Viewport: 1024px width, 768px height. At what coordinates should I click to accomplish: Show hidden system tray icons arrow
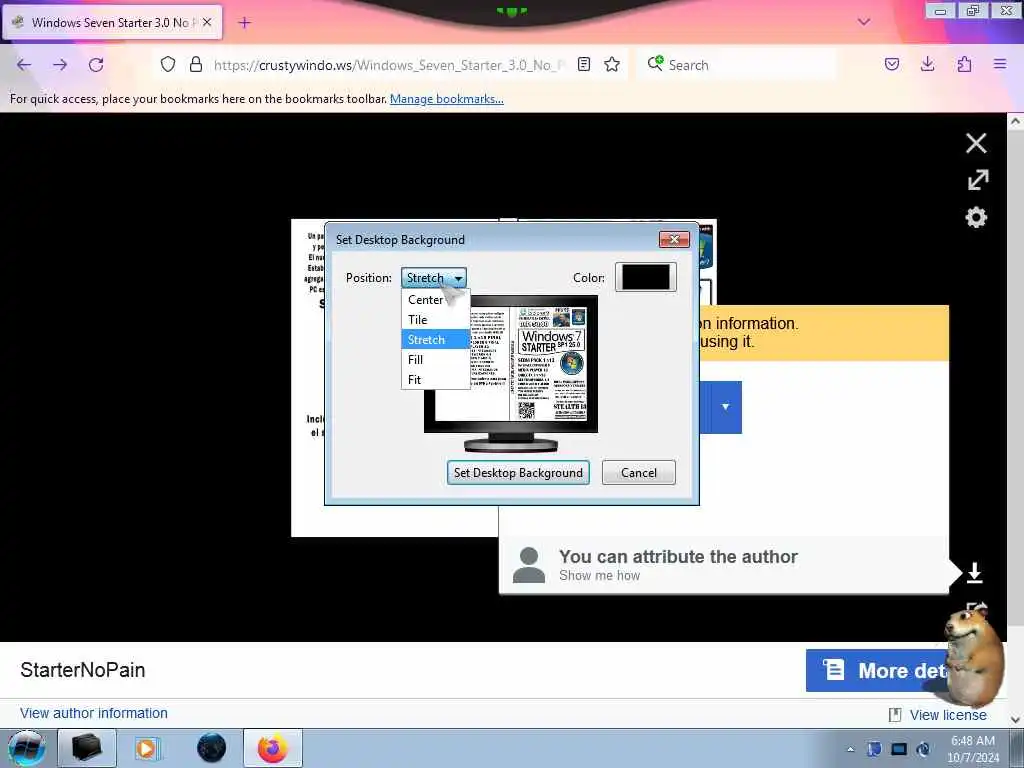click(x=850, y=749)
